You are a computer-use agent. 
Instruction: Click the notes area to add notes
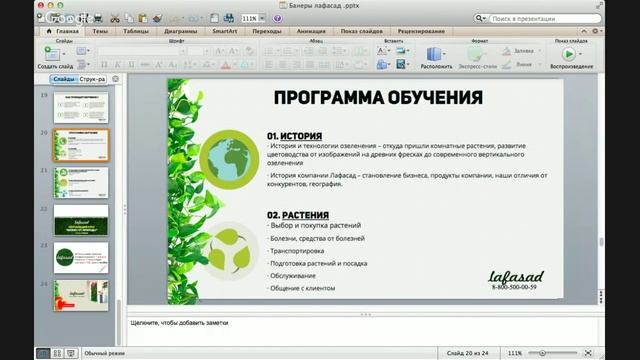[x=362, y=331]
